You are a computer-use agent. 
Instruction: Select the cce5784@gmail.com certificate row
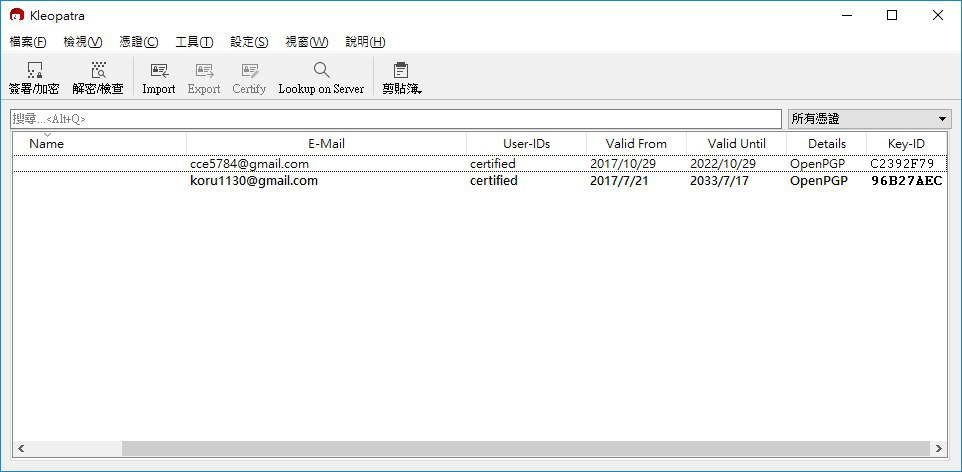pyautogui.click(x=480, y=164)
